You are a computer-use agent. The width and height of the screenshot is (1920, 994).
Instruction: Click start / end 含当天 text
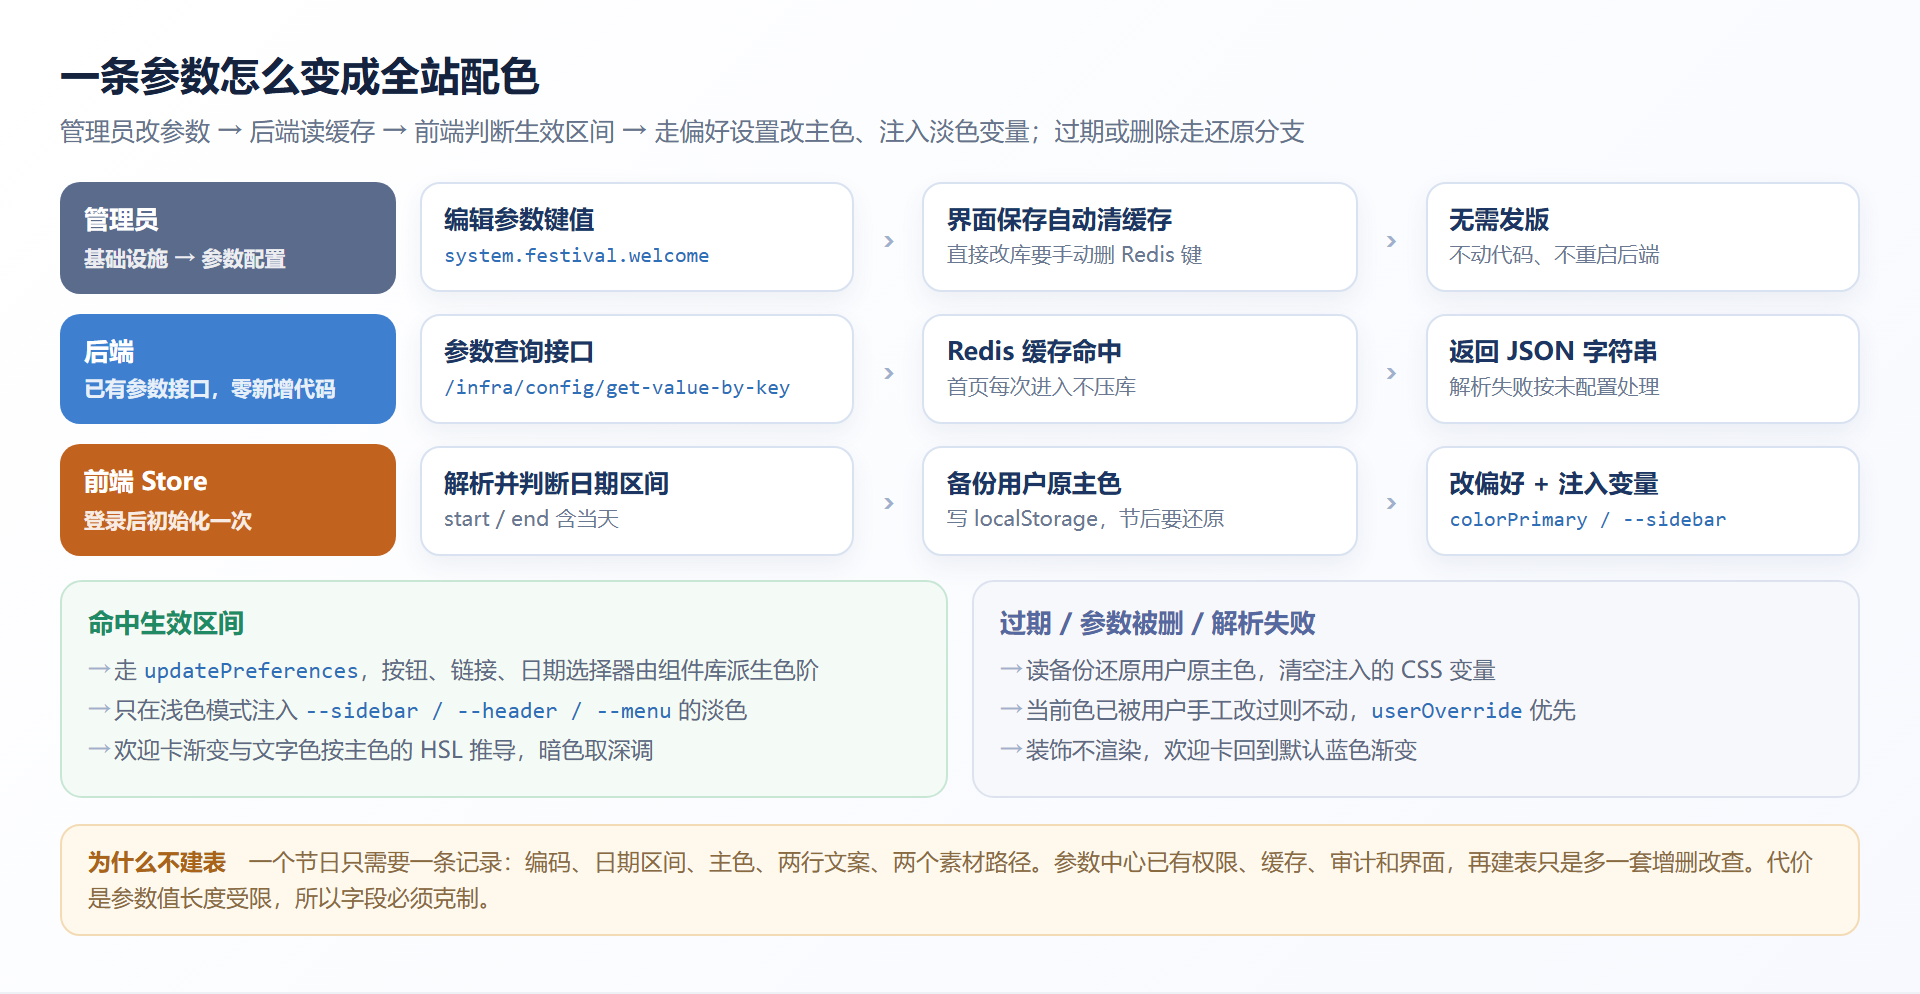coord(532,519)
